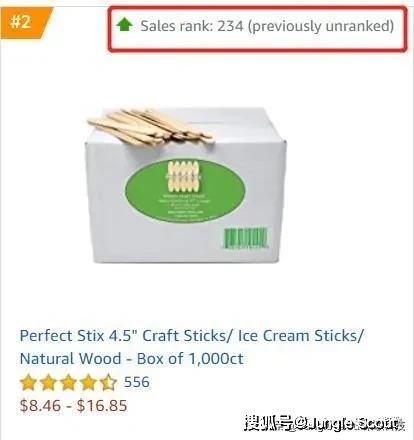The width and height of the screenshot is (414, 440).
Task: Open the craft sticks box product image
Action: click(x=185, y=185)
